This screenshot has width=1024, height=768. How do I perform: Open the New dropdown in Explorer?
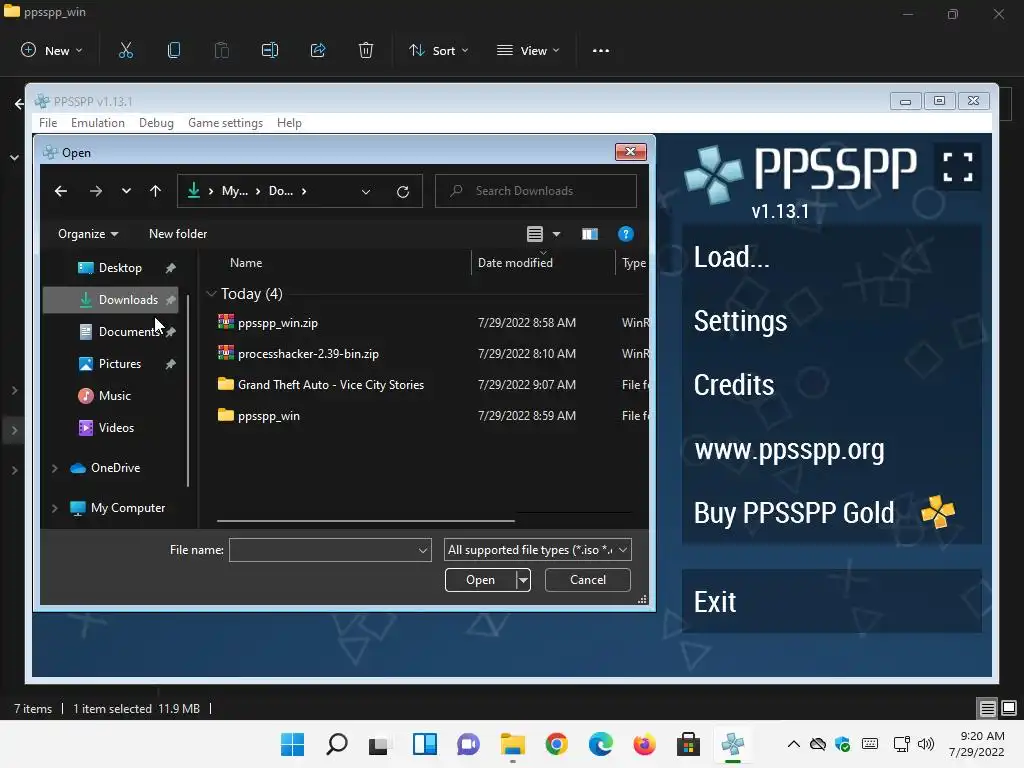[52, 50]
